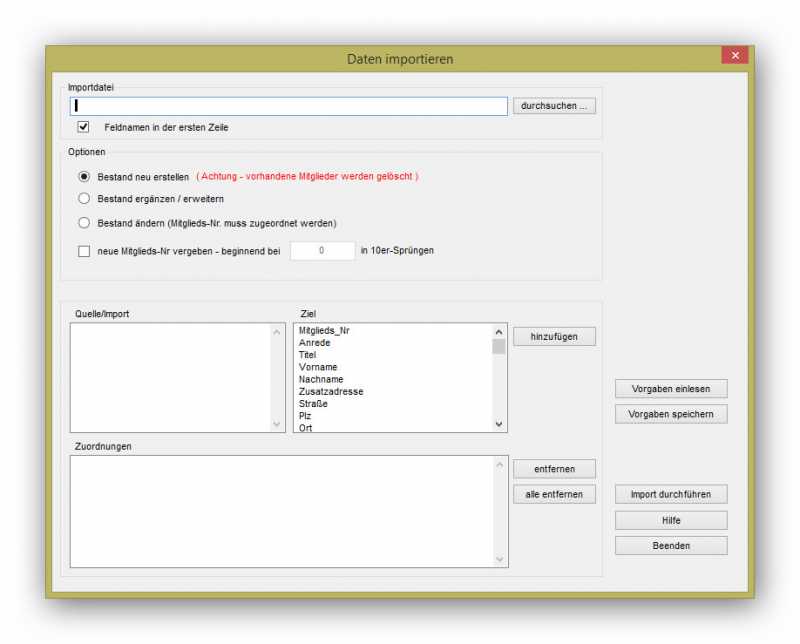Select 'Bestand neu erstellen' radio option
This screenshot has height=644, width=800.
pos(84,176)
